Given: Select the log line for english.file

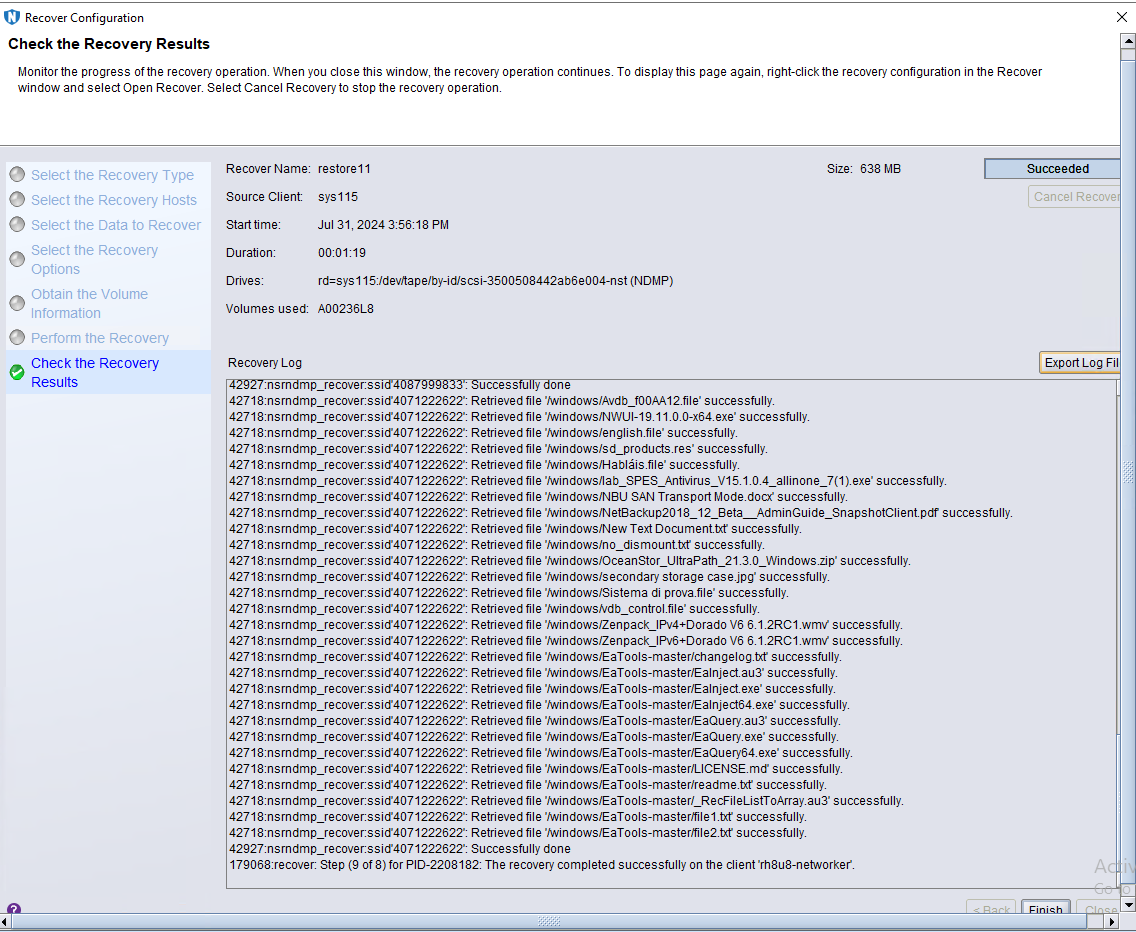Looking at the screenshot, I should [x=483, y=433].
